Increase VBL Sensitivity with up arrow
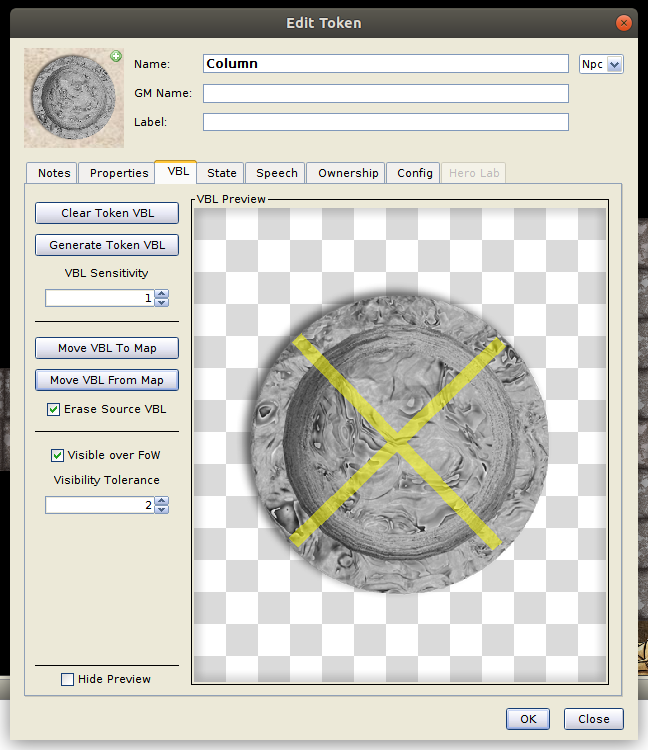Viewport: 648px width, 750px height. point(162,294)
